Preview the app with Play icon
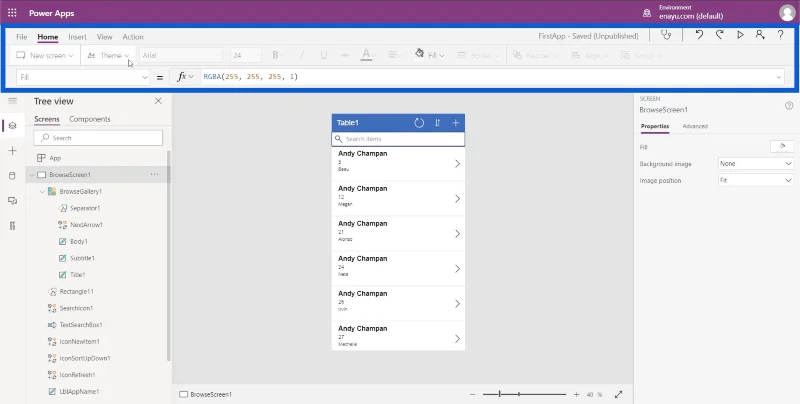Viewport: 800px width, 404px height. click(740, 35)
